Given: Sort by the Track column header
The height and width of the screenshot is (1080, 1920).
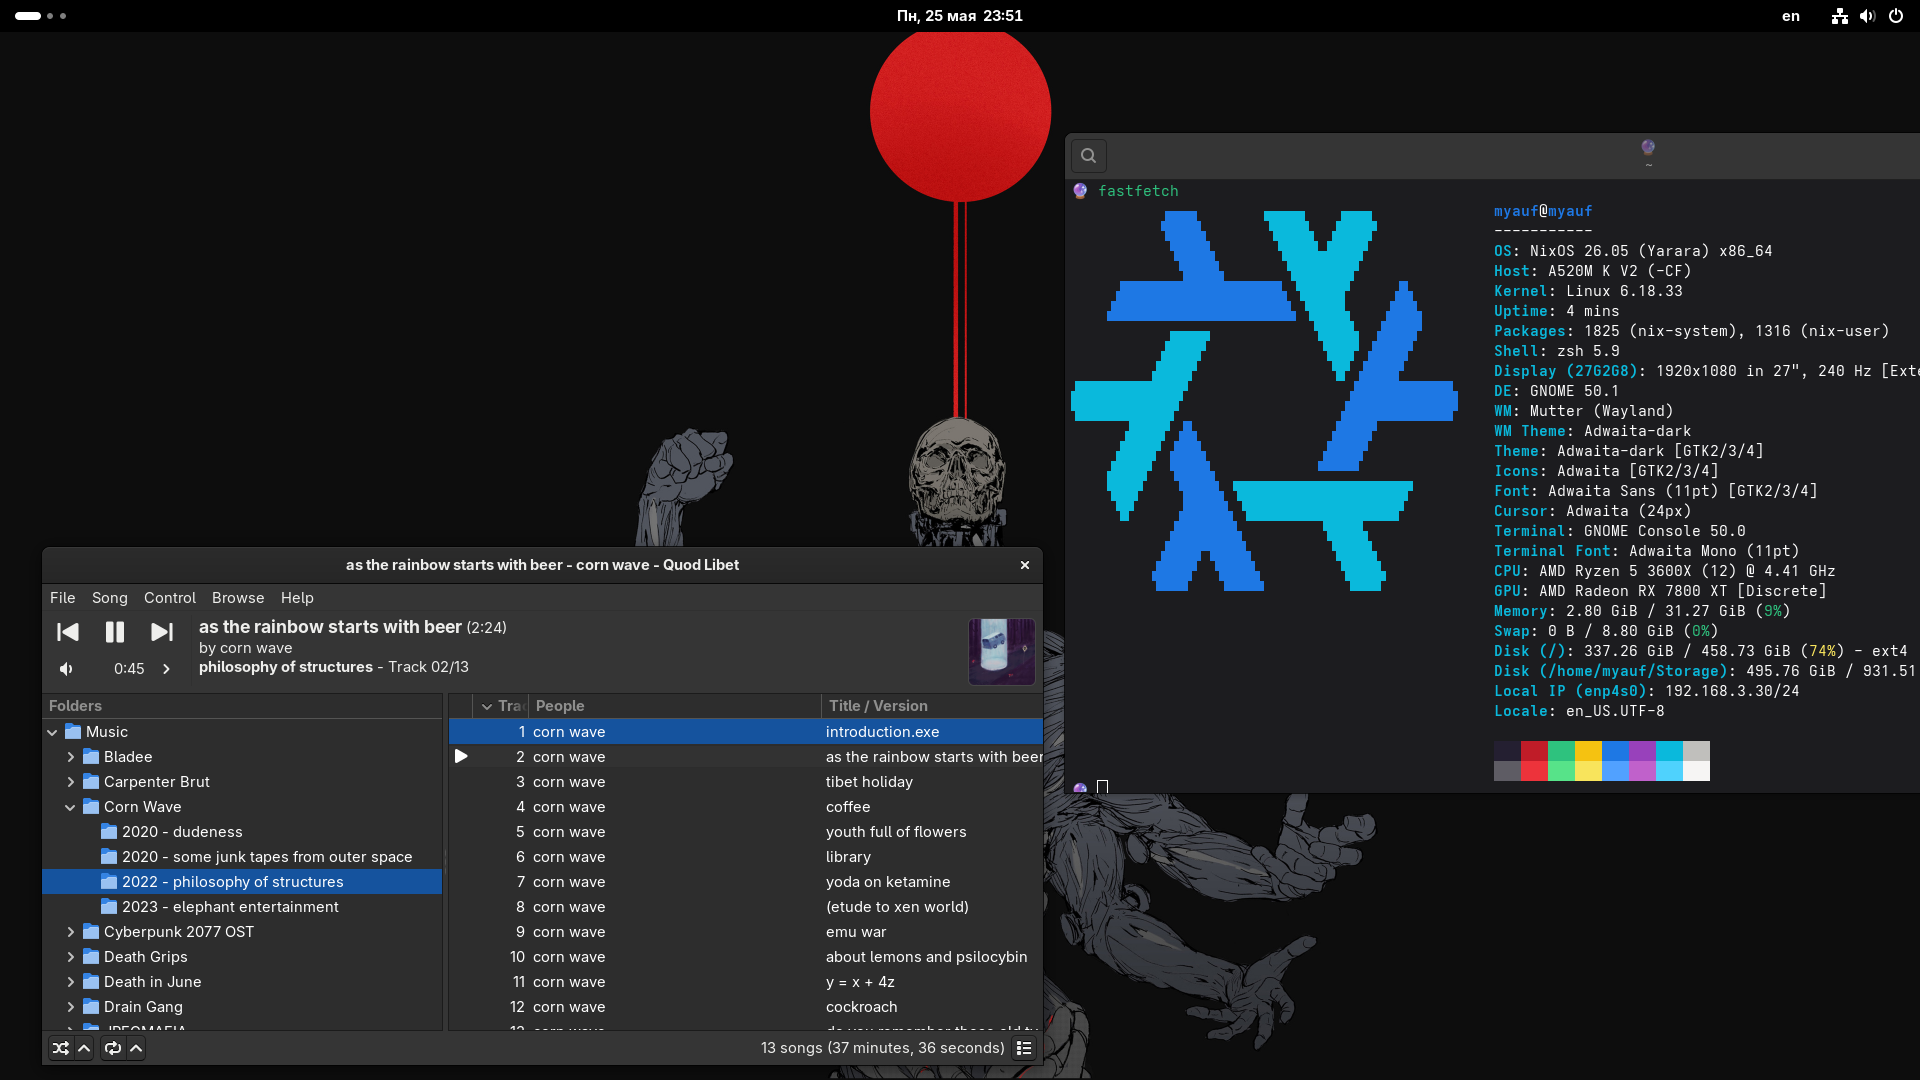Looking at the screenshot, I should pos(502,706).
